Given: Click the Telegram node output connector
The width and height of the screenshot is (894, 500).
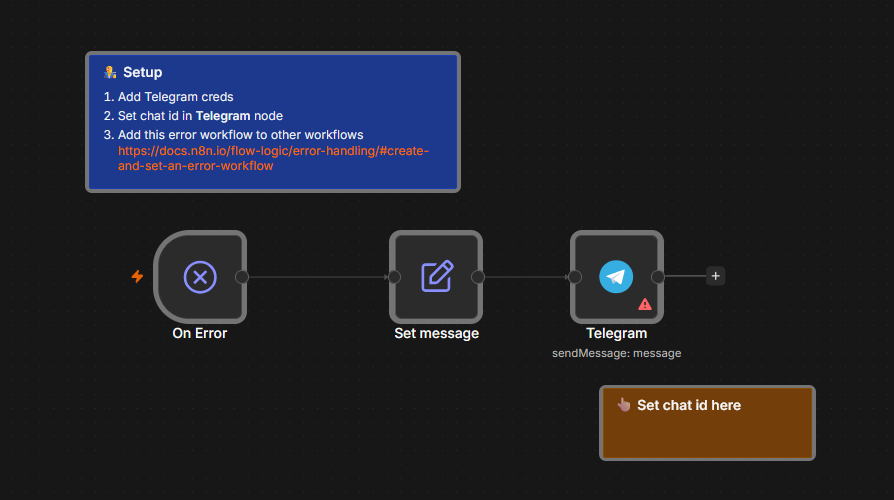Looking at the screenshot, I should (658, 277).
